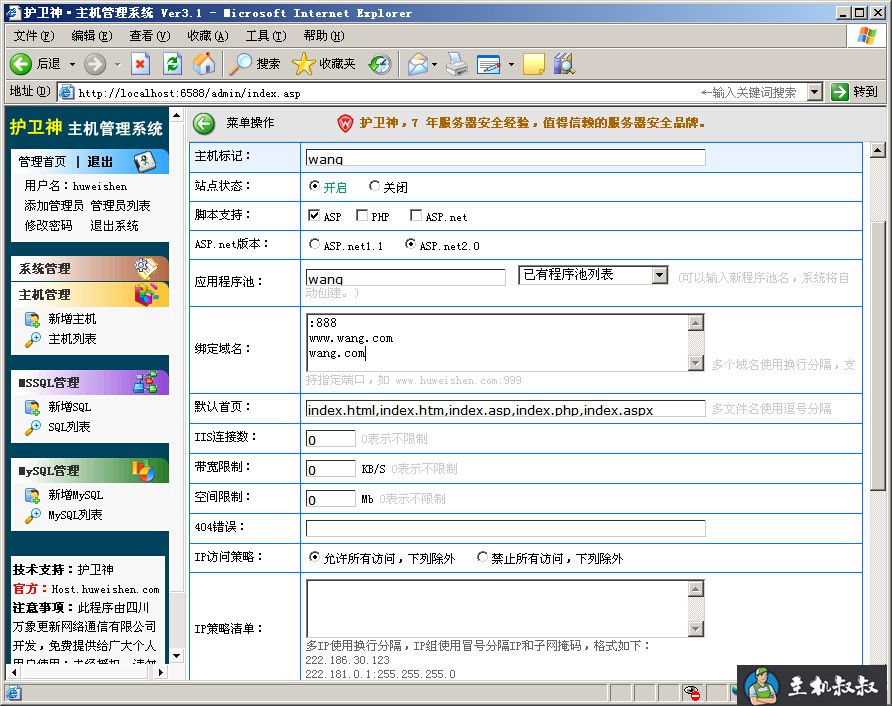Viewport: 892px width, 706px height.
Task: Click the magnifier icon beside 主机列表
Action: (32, 340)
